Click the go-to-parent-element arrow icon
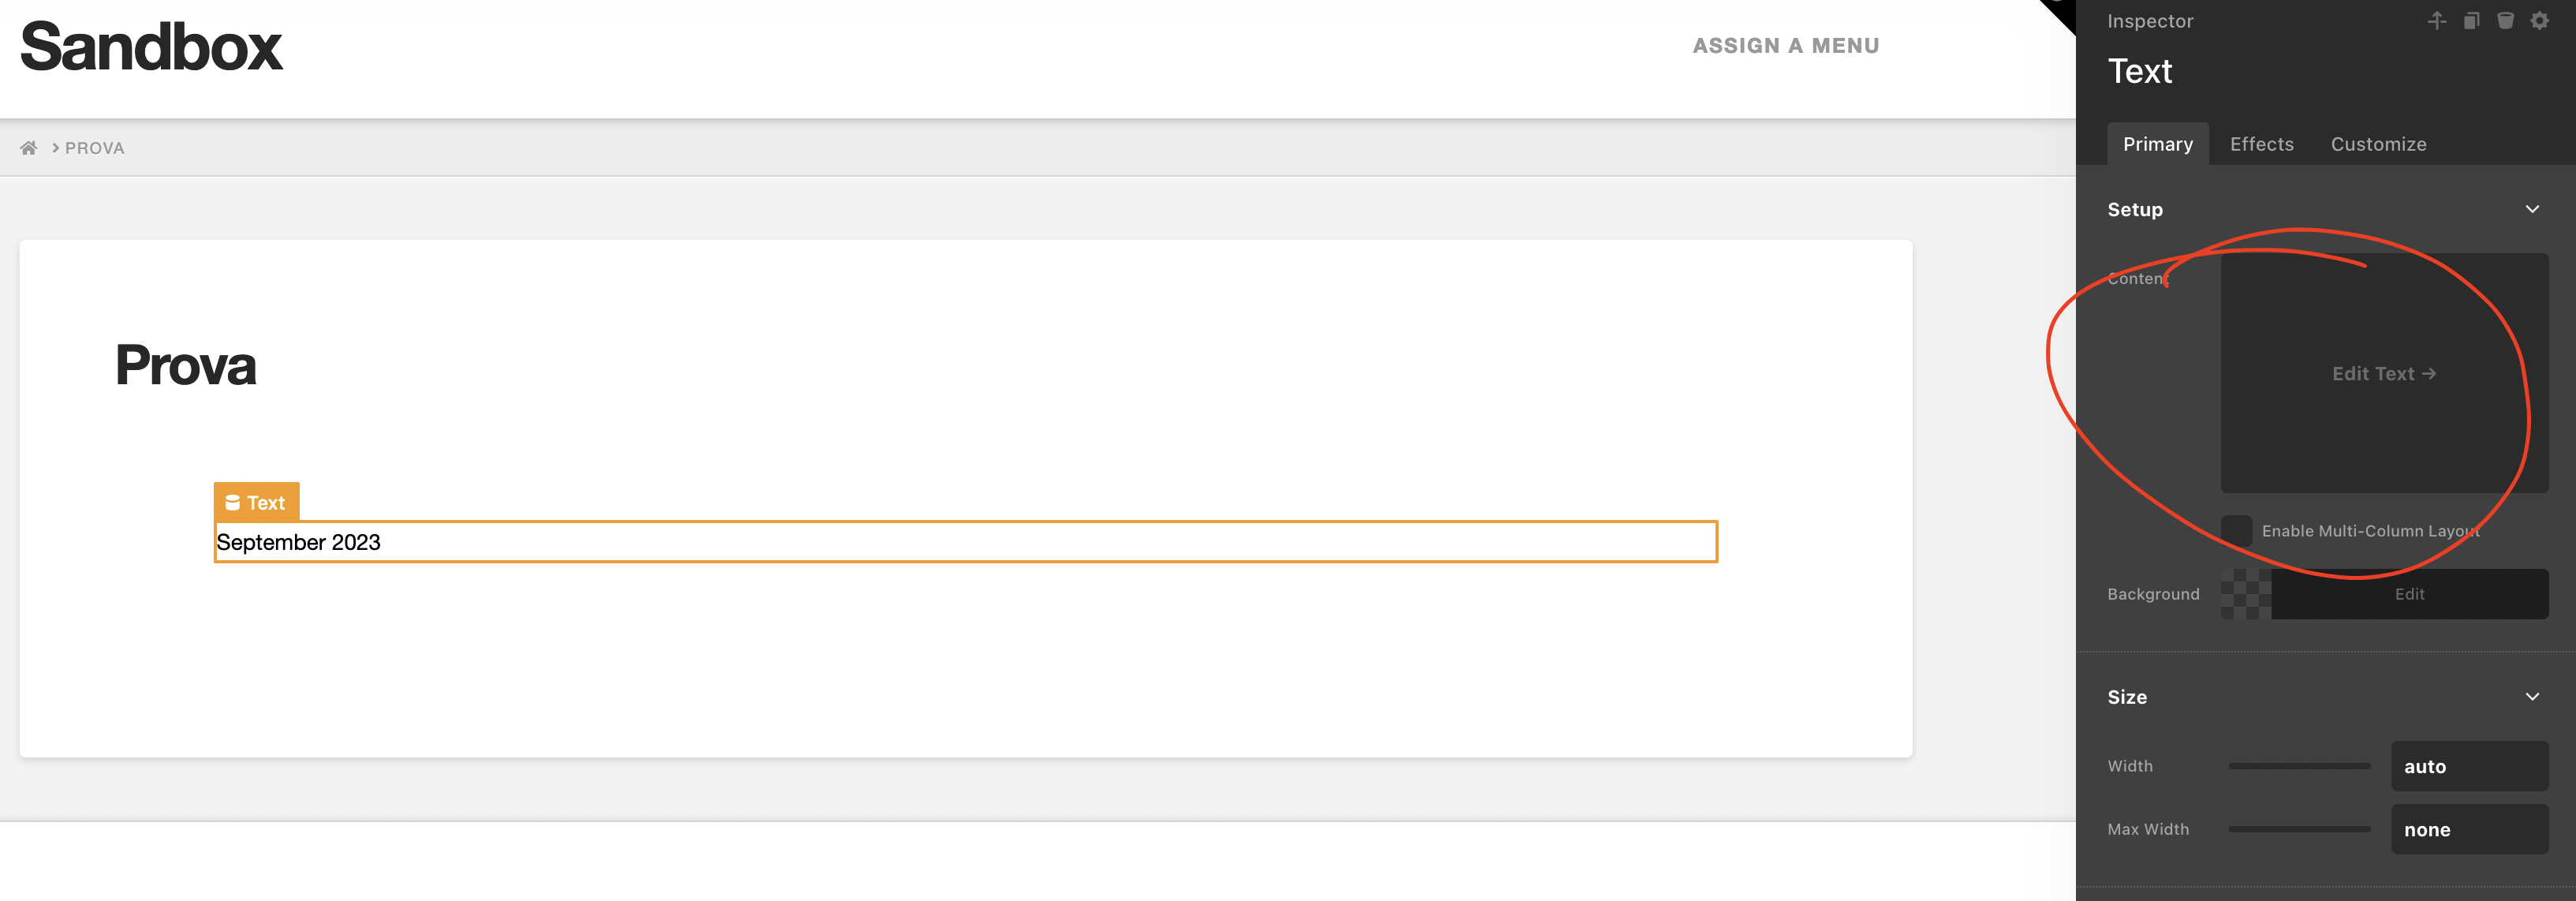The width and height of the screenshot is (2576, 901). click(x=2437, y=21)
